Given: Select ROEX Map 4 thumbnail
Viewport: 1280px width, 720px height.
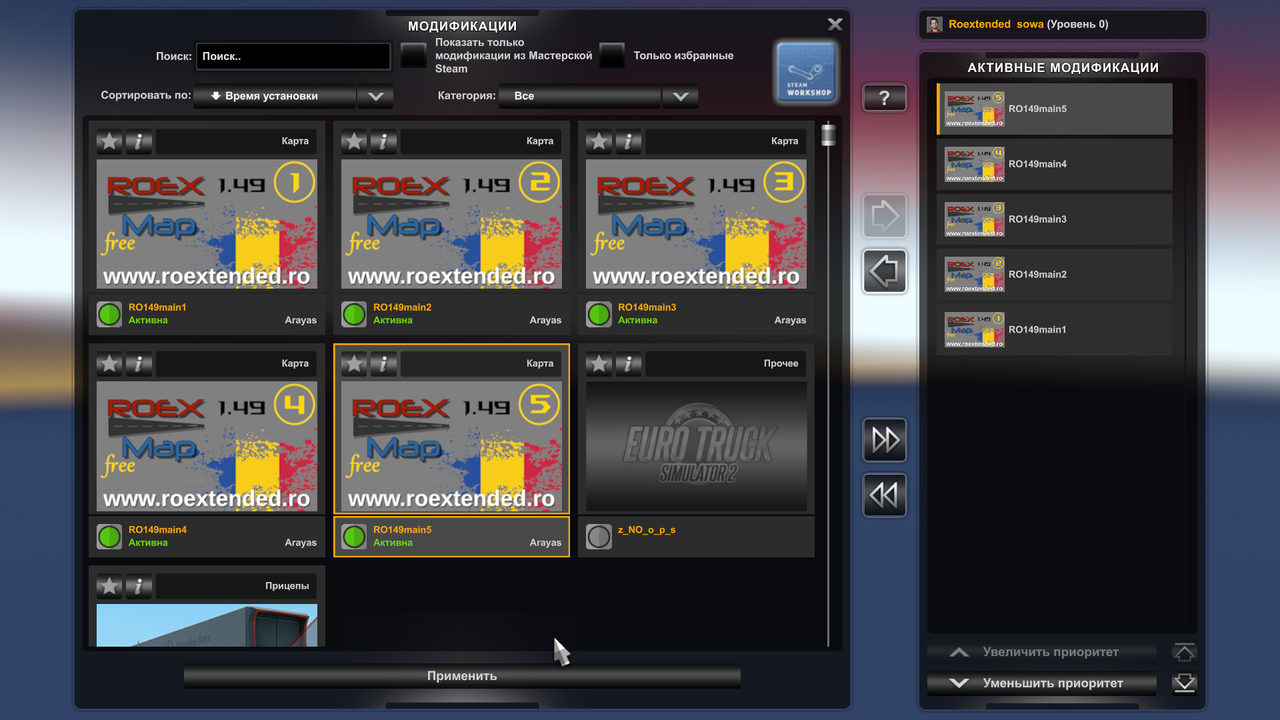Looking at the screenshot, I should 207,447.
